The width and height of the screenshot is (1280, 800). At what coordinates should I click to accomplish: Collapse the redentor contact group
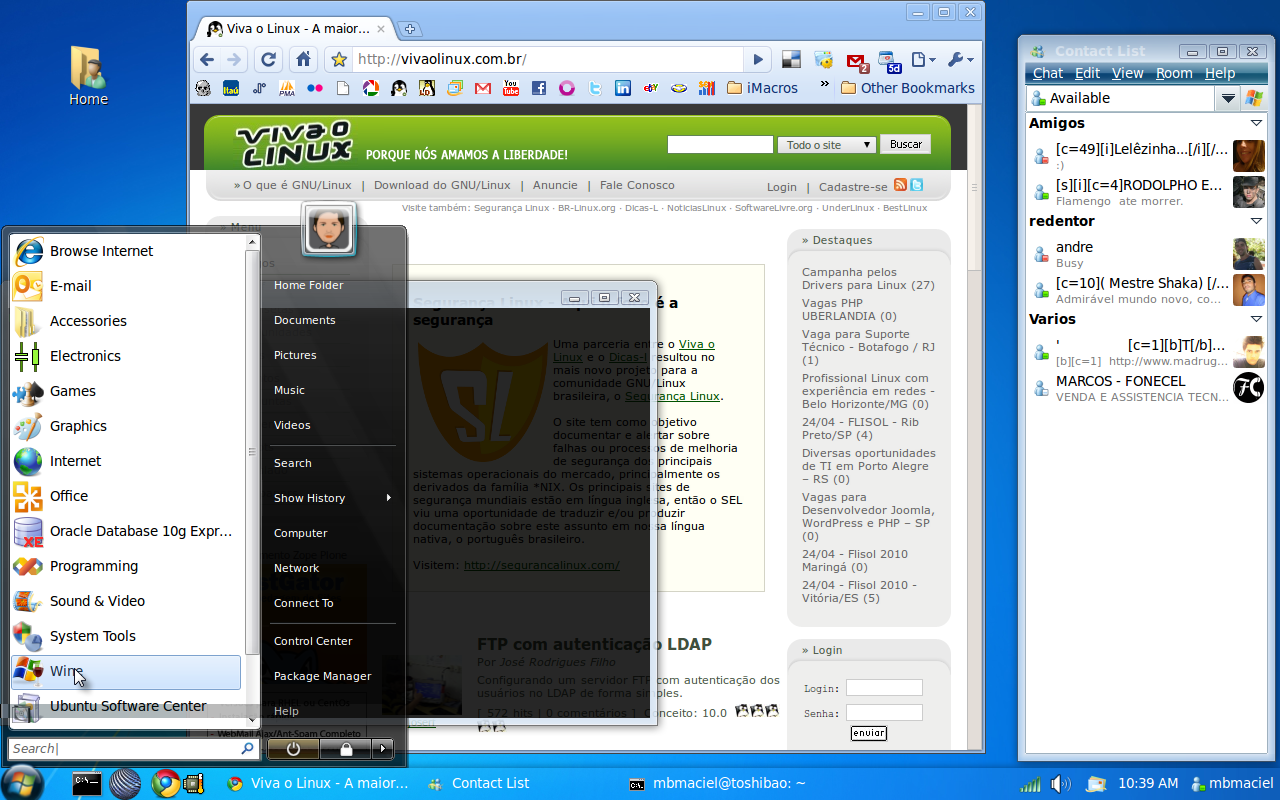coord(1256,221)
